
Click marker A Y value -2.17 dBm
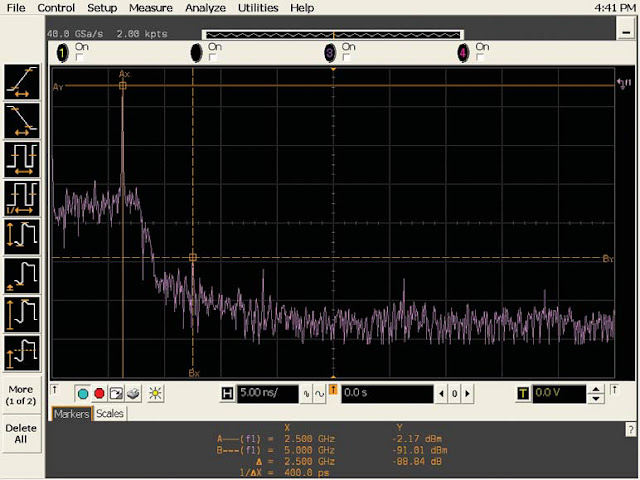pos(417,439)
